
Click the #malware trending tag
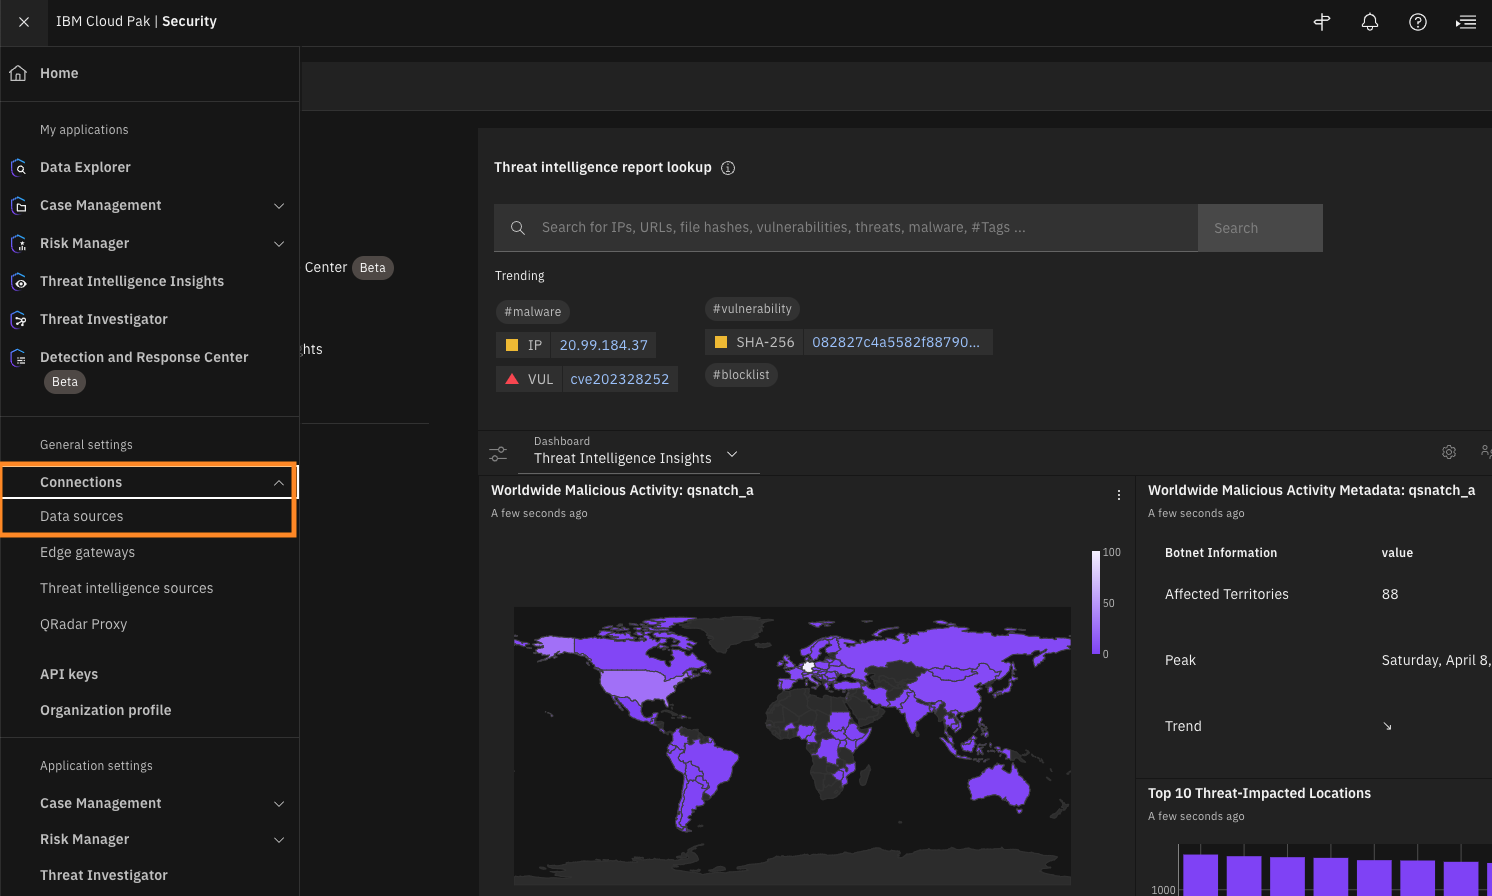(x=533, y=312)
